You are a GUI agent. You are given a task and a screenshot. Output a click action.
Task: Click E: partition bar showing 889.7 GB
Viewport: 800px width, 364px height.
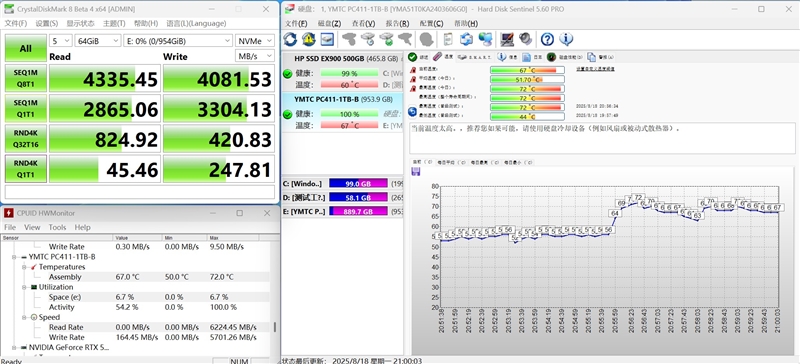[358, 211]
